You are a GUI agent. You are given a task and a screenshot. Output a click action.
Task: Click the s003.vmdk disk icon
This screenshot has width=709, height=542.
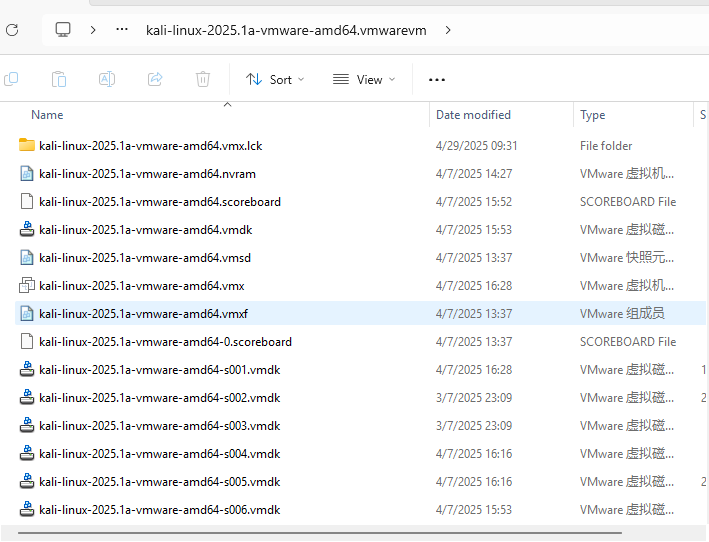coord(27,425)
